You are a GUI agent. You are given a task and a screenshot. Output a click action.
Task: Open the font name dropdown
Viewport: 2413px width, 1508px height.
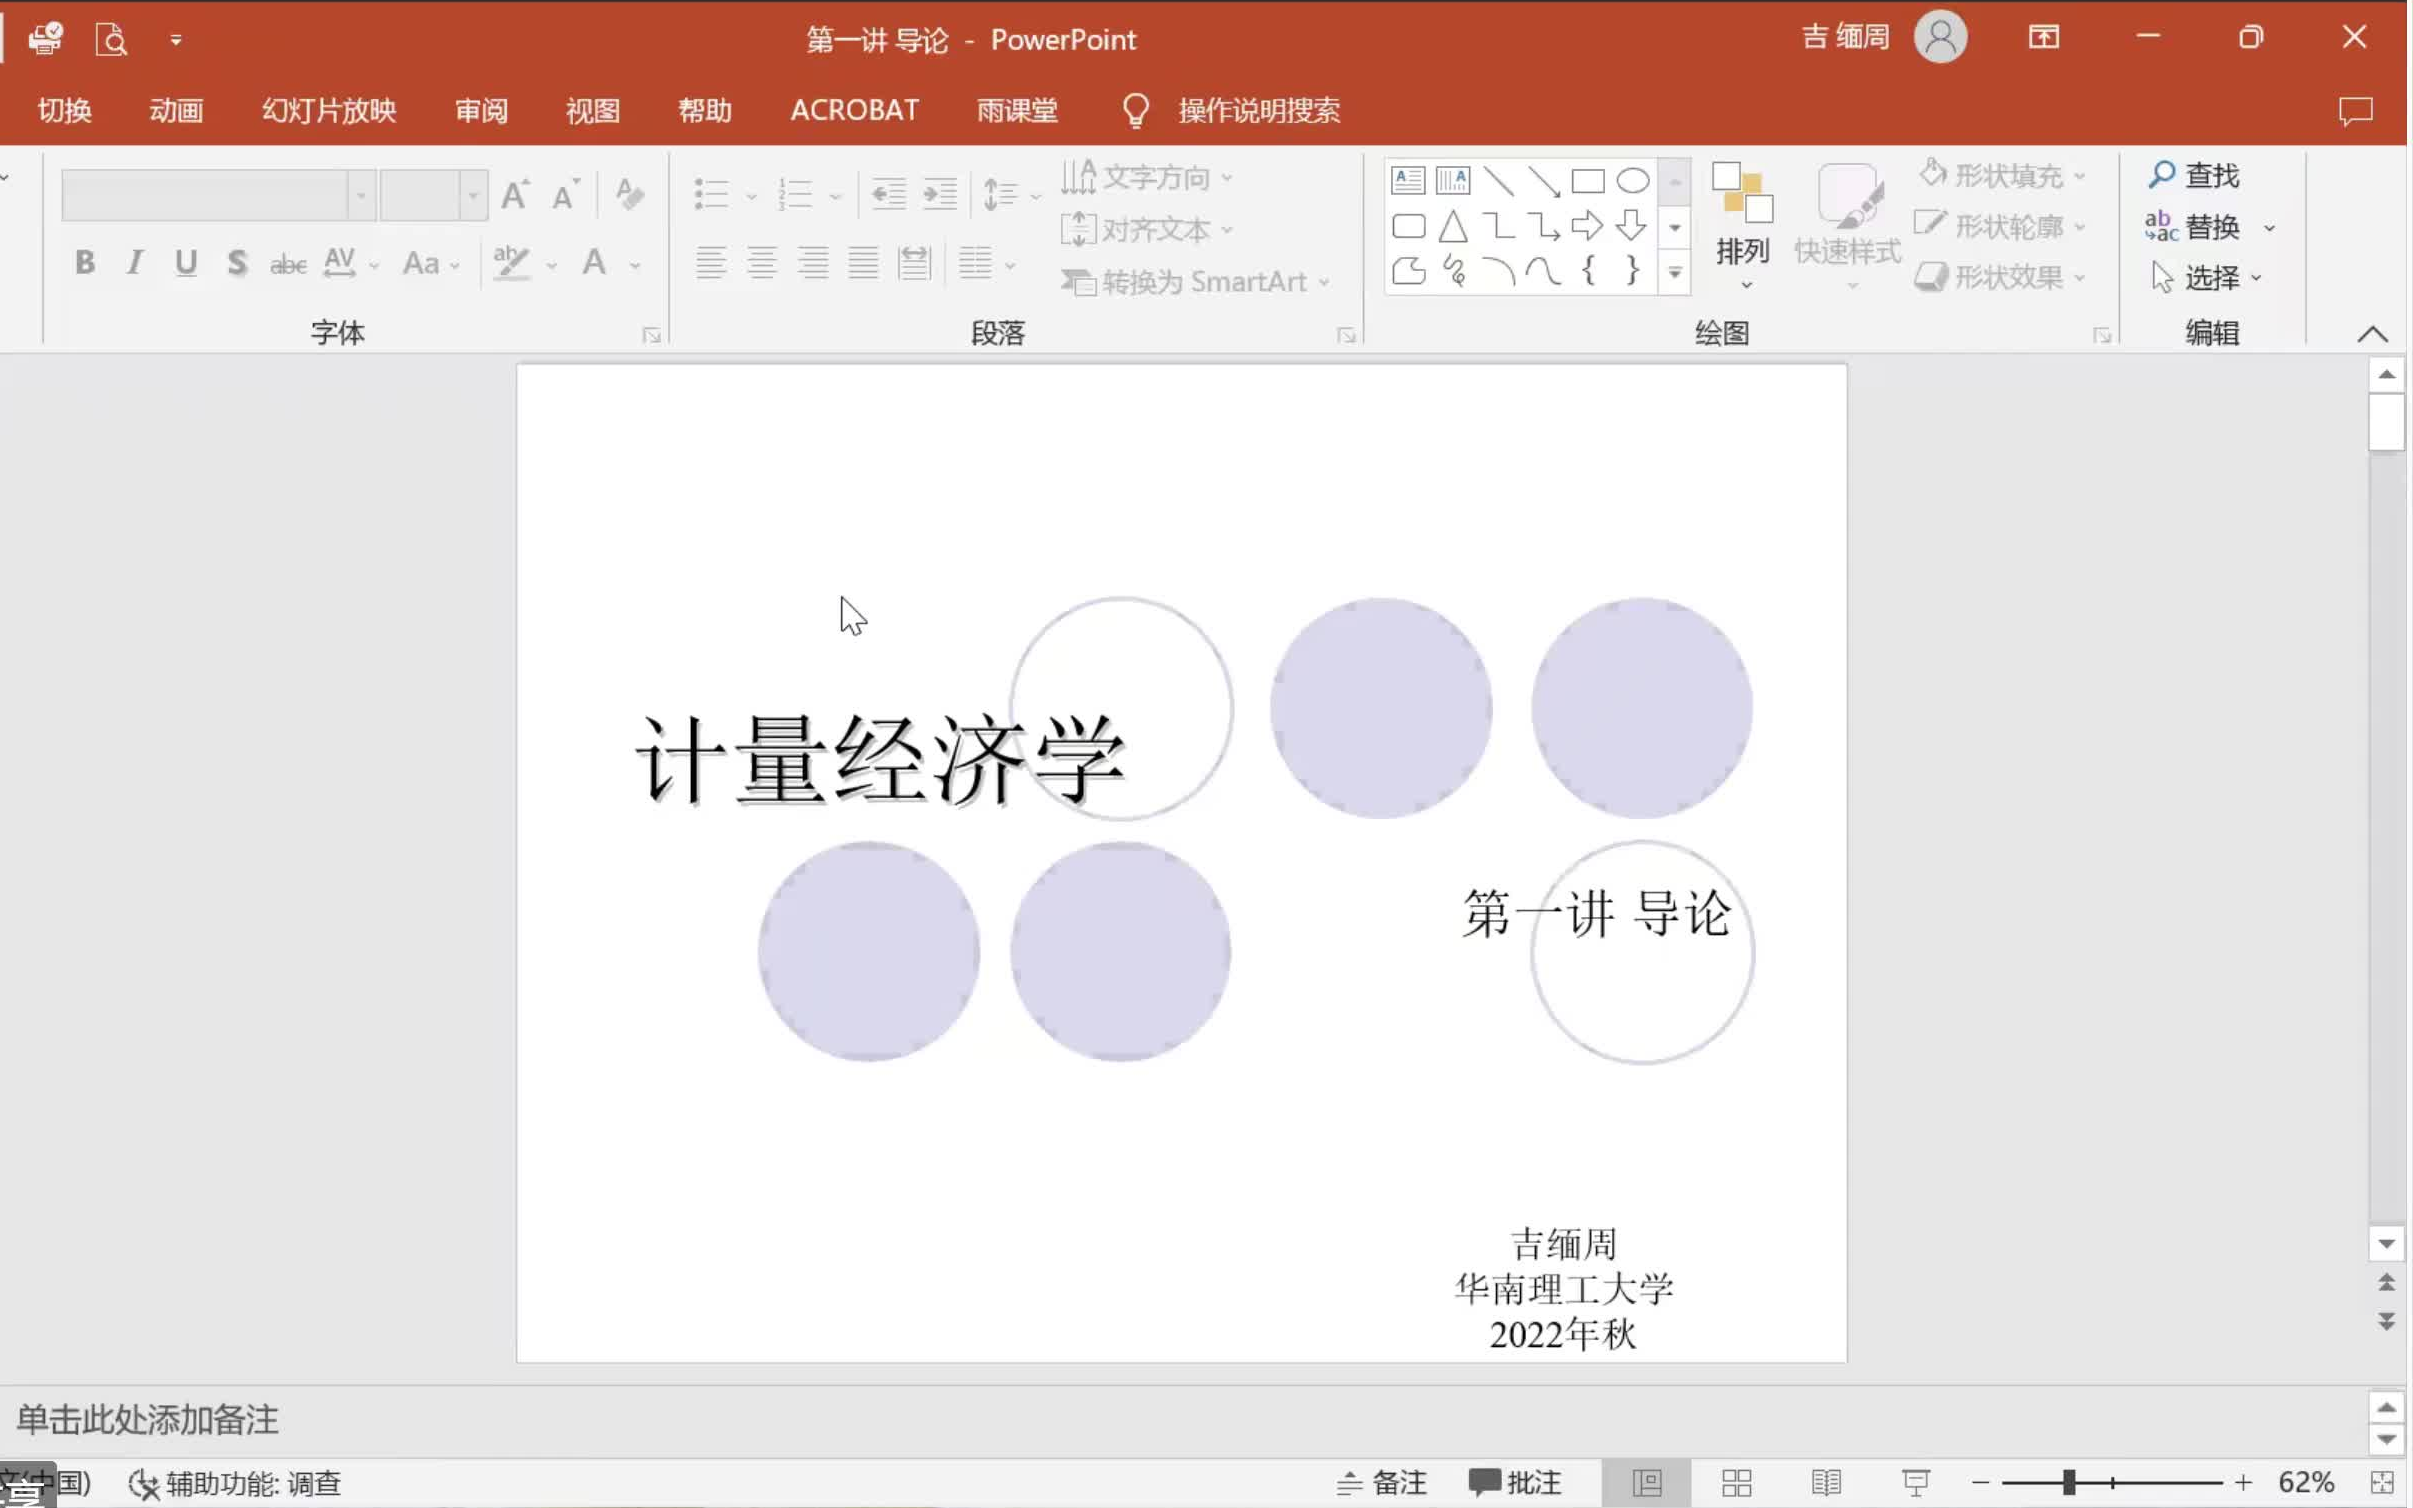click(x=361, y=194)
